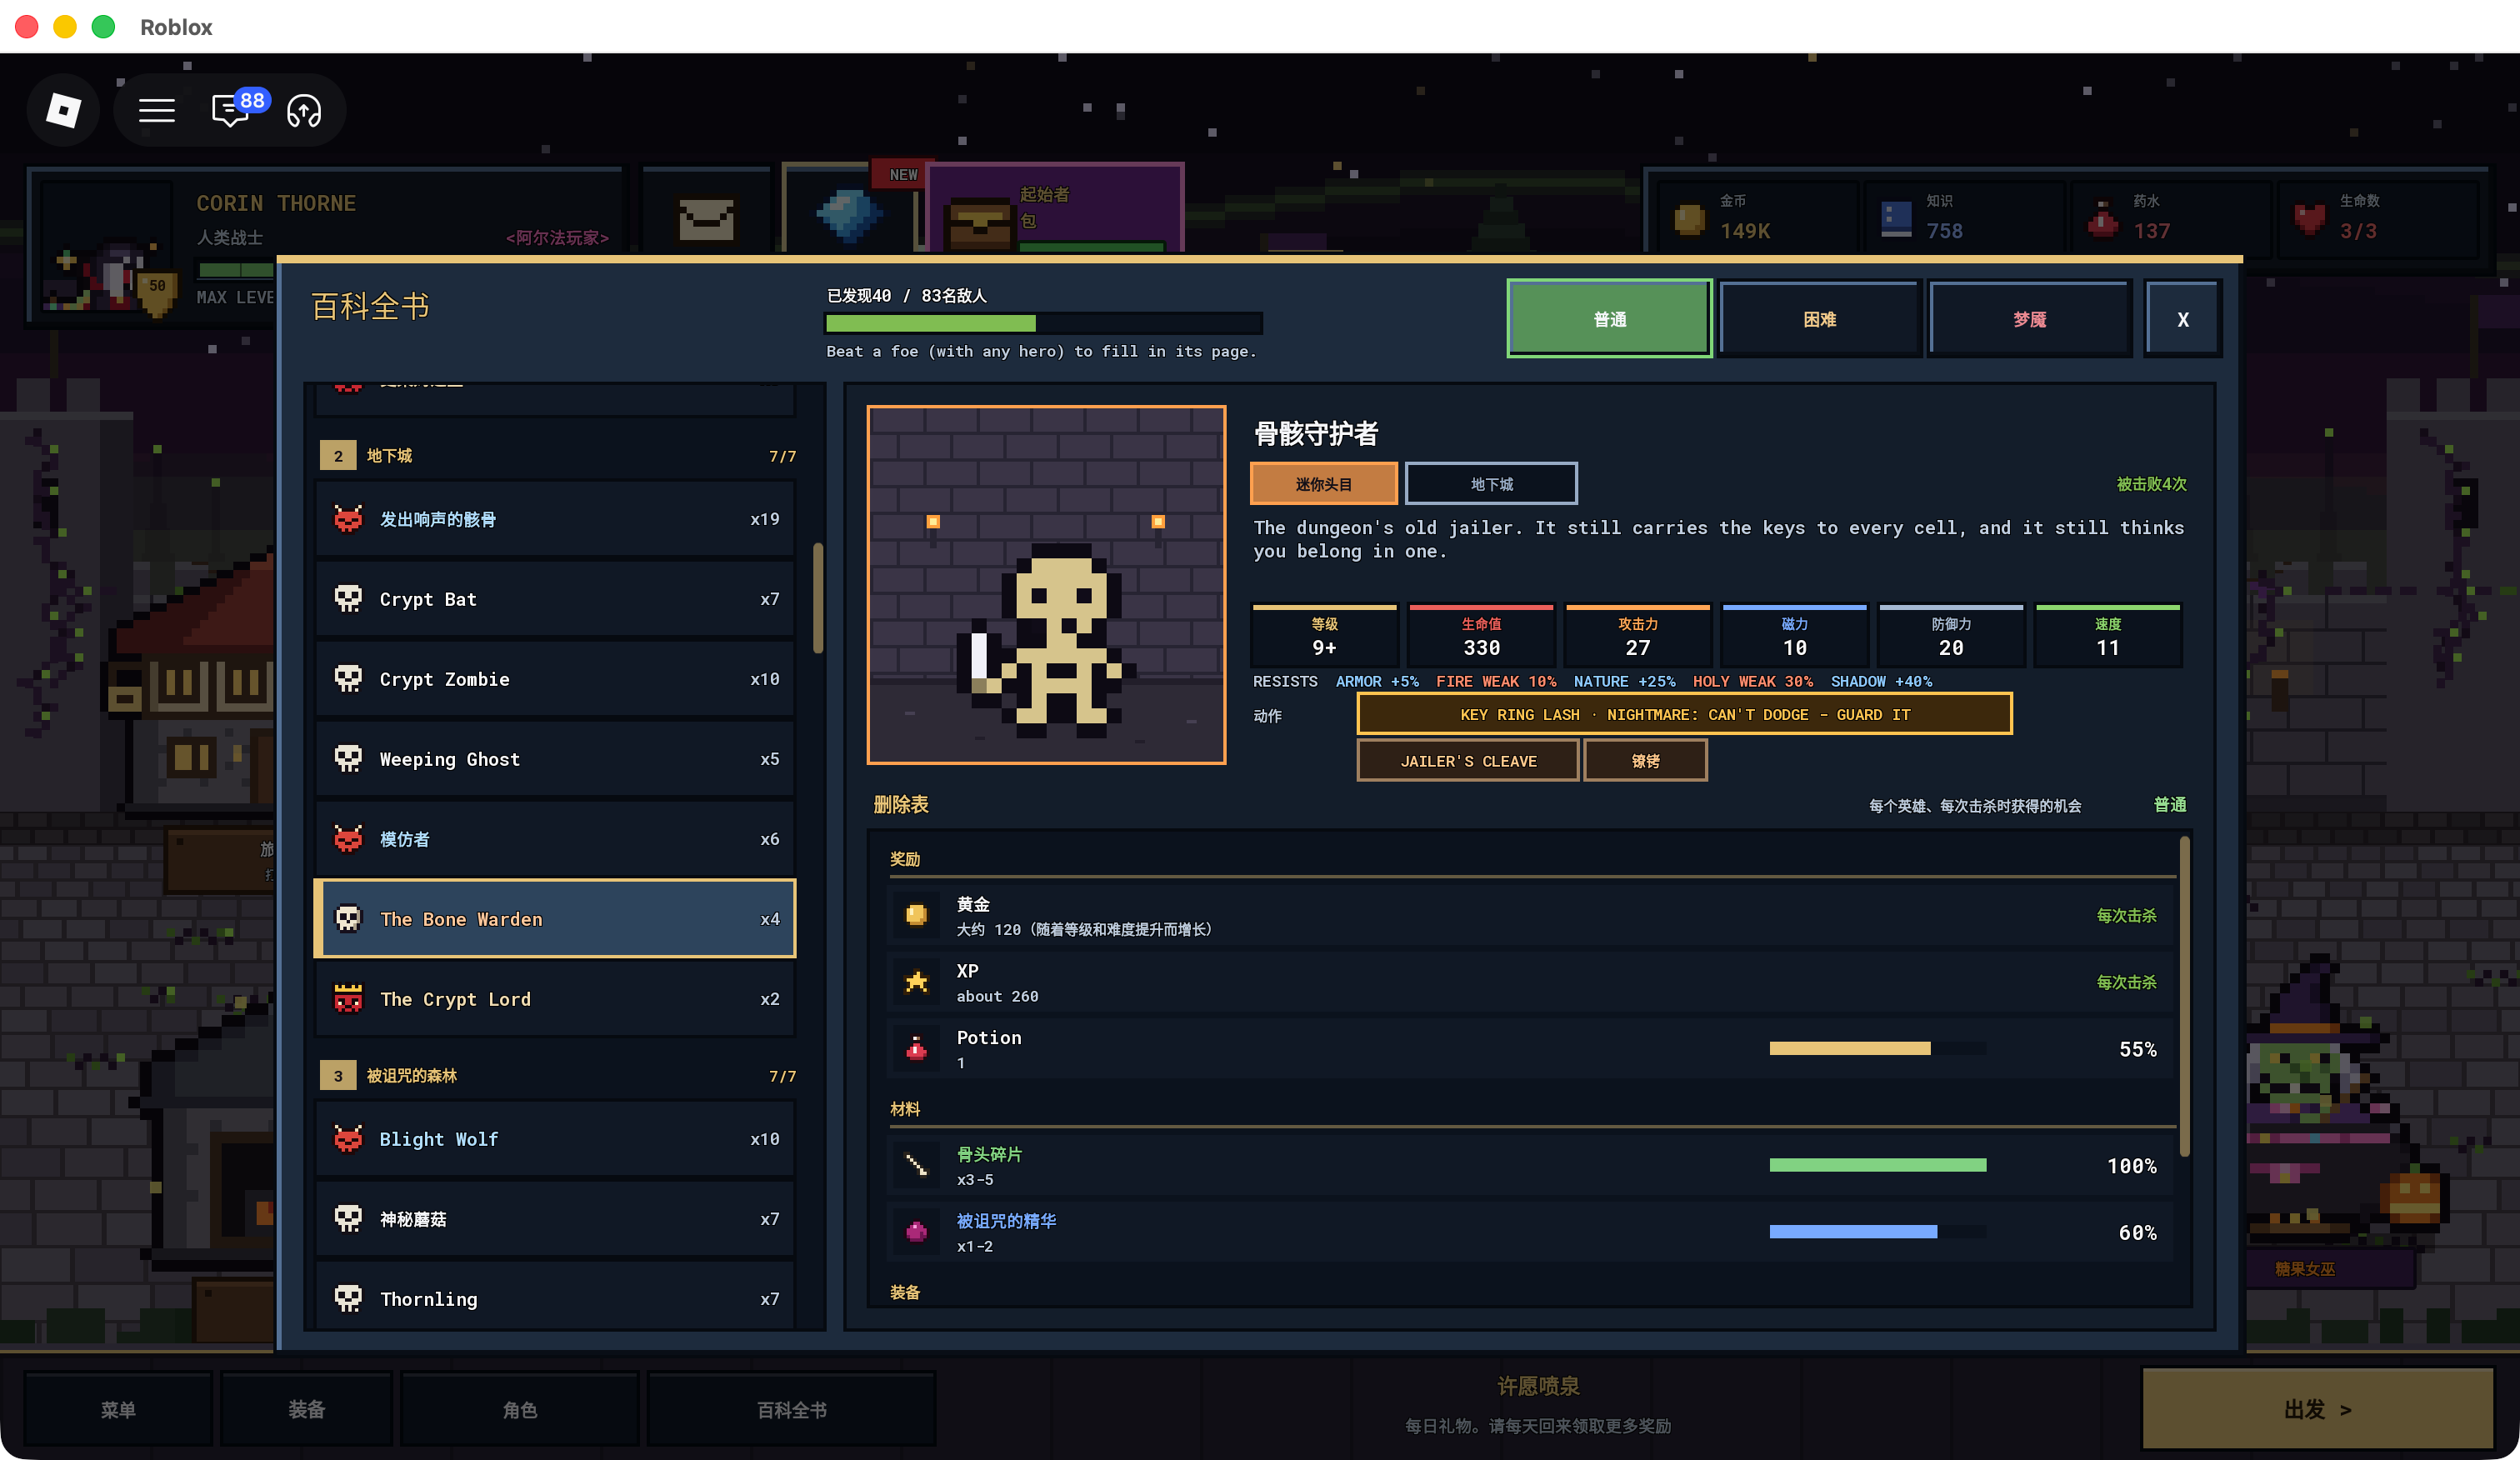Select 模仿者 enemy entry
This screenshot has height=1460, width=2520.
tap(555, 839)
